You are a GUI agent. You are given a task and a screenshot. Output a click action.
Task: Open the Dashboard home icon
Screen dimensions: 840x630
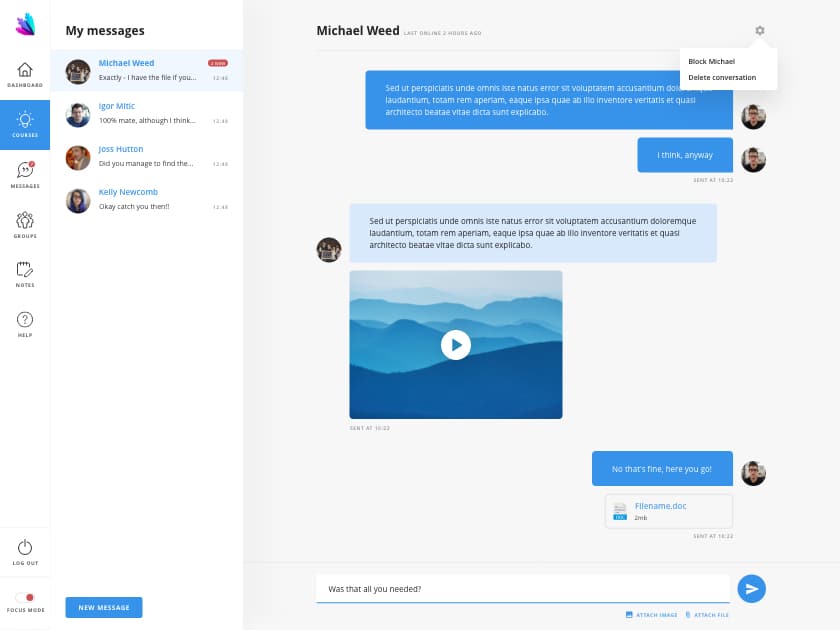[25, 70]
